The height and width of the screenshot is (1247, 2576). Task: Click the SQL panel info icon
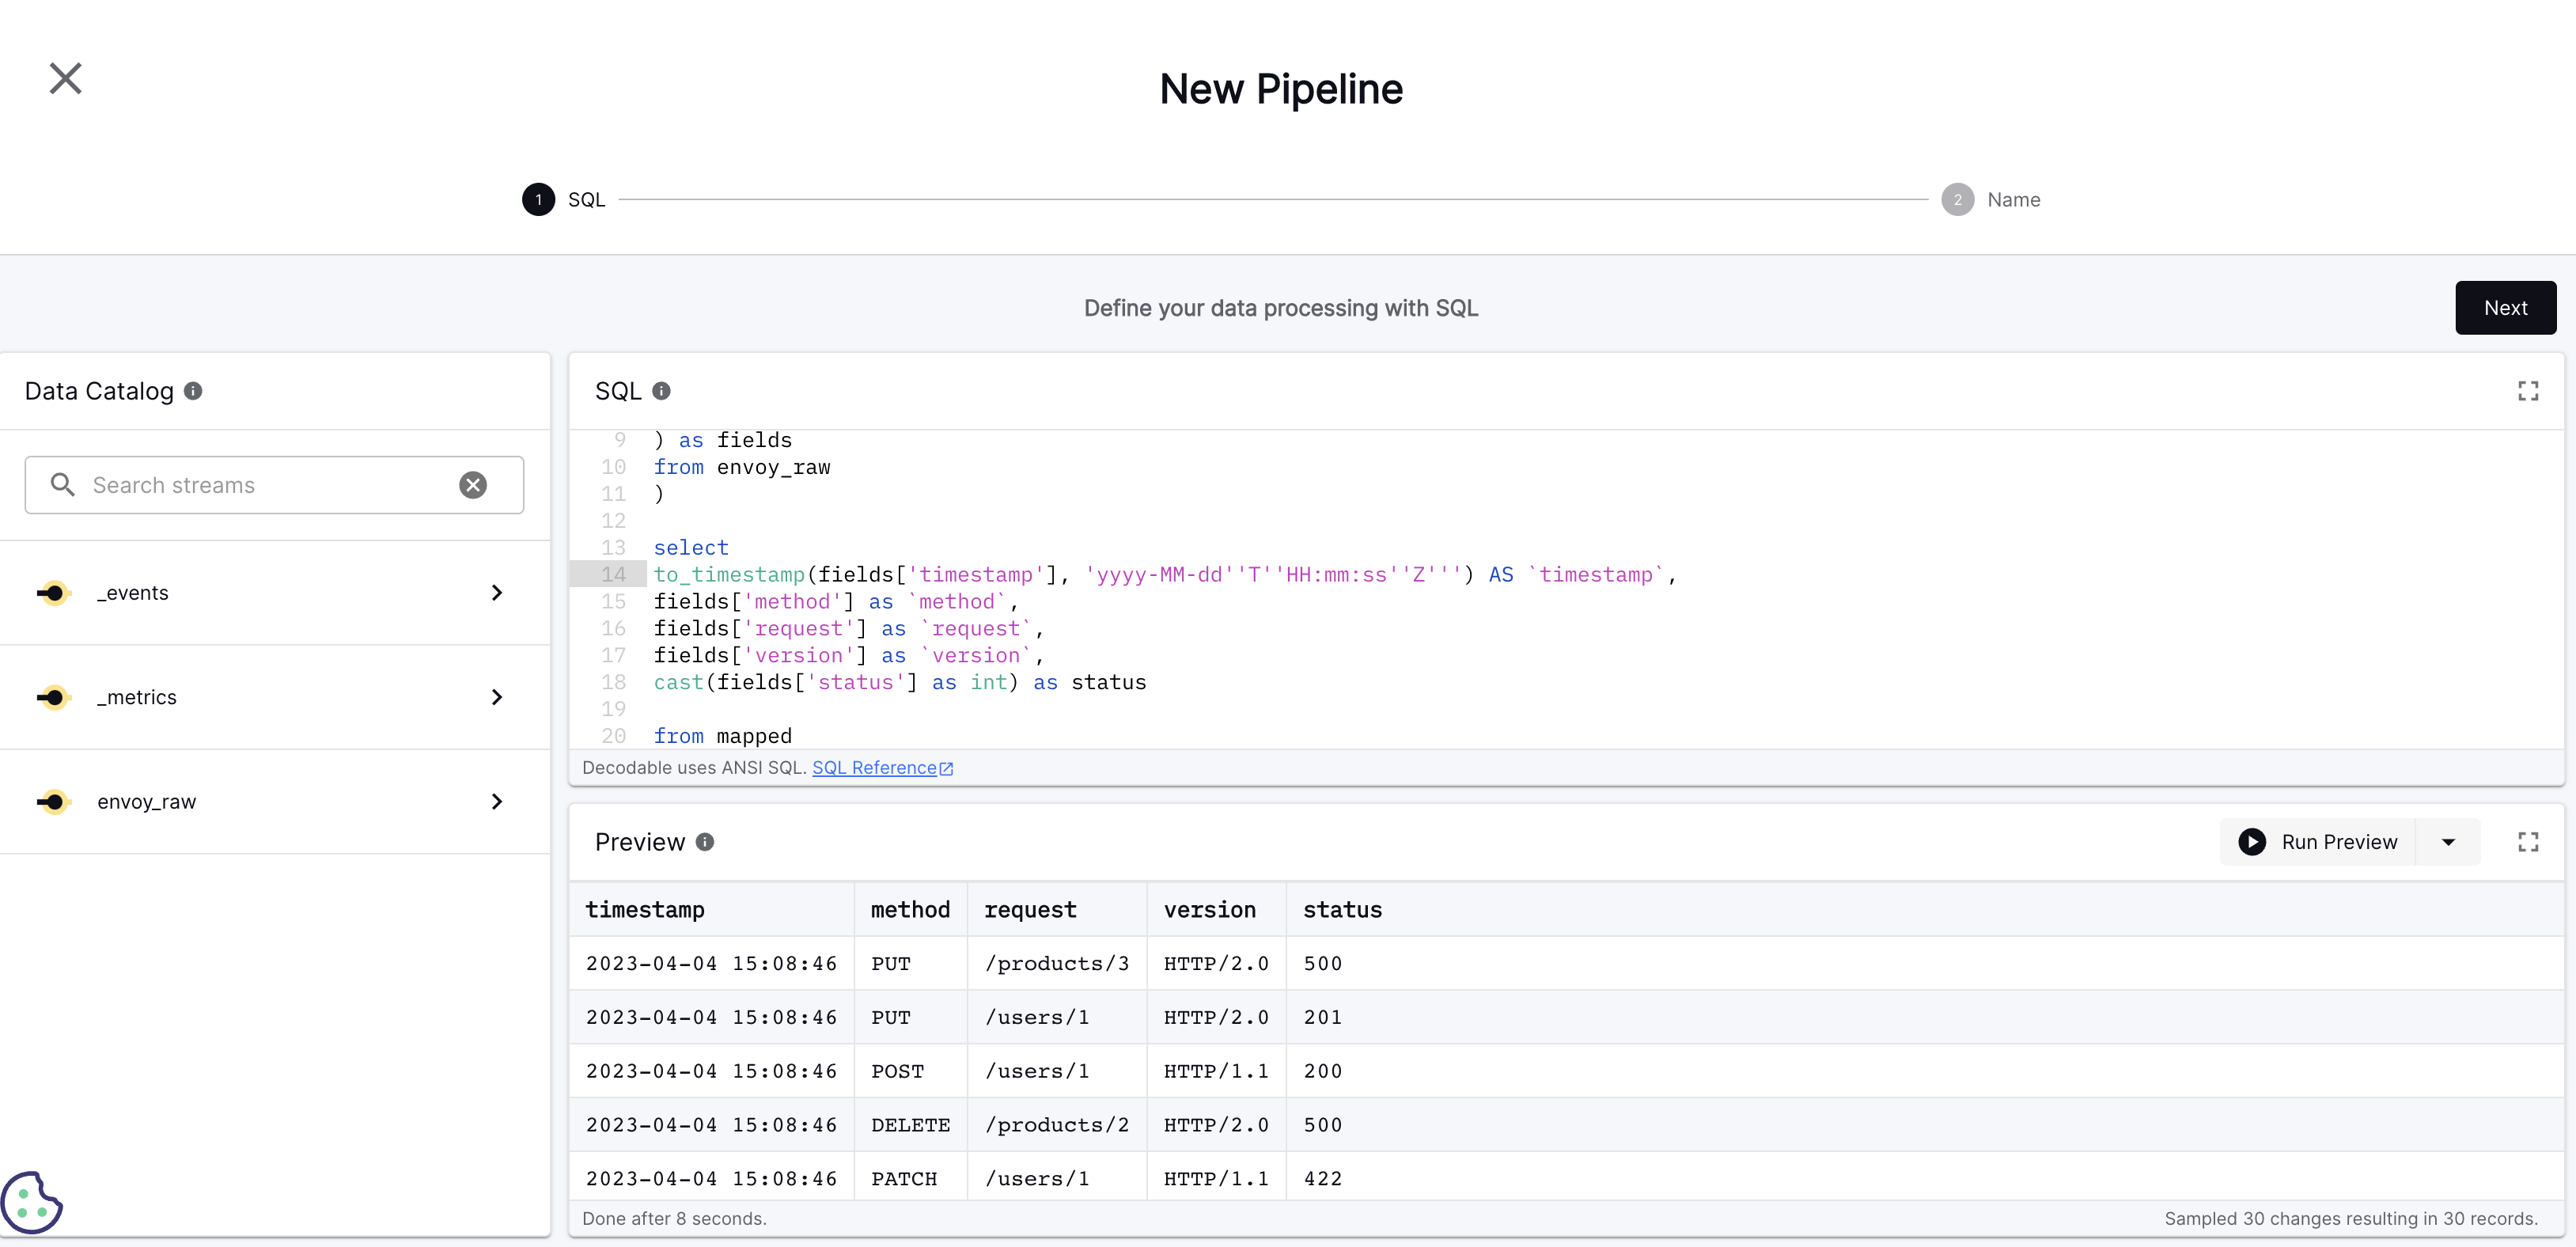(661, 391)
